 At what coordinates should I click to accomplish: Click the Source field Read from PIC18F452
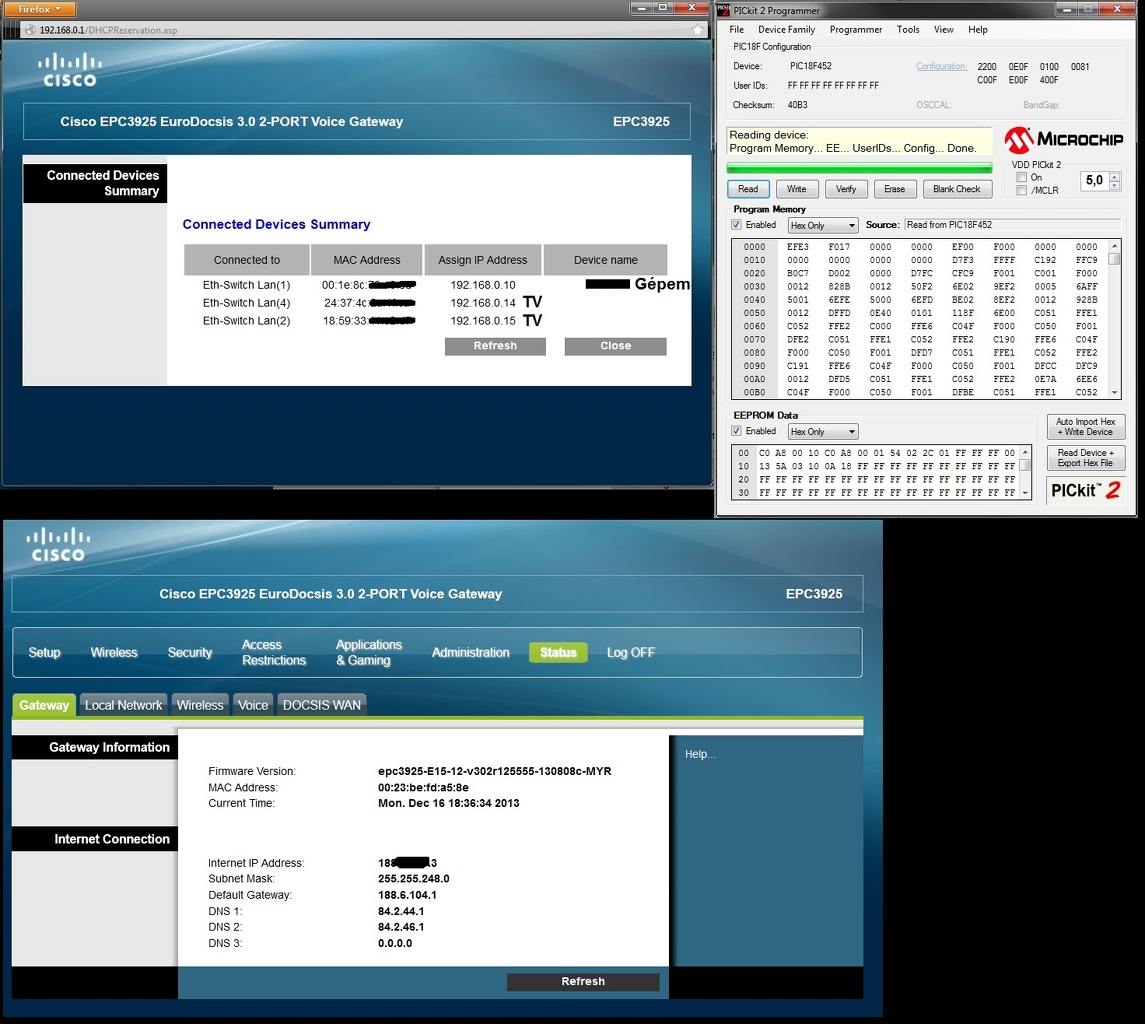coord(1012,225)
